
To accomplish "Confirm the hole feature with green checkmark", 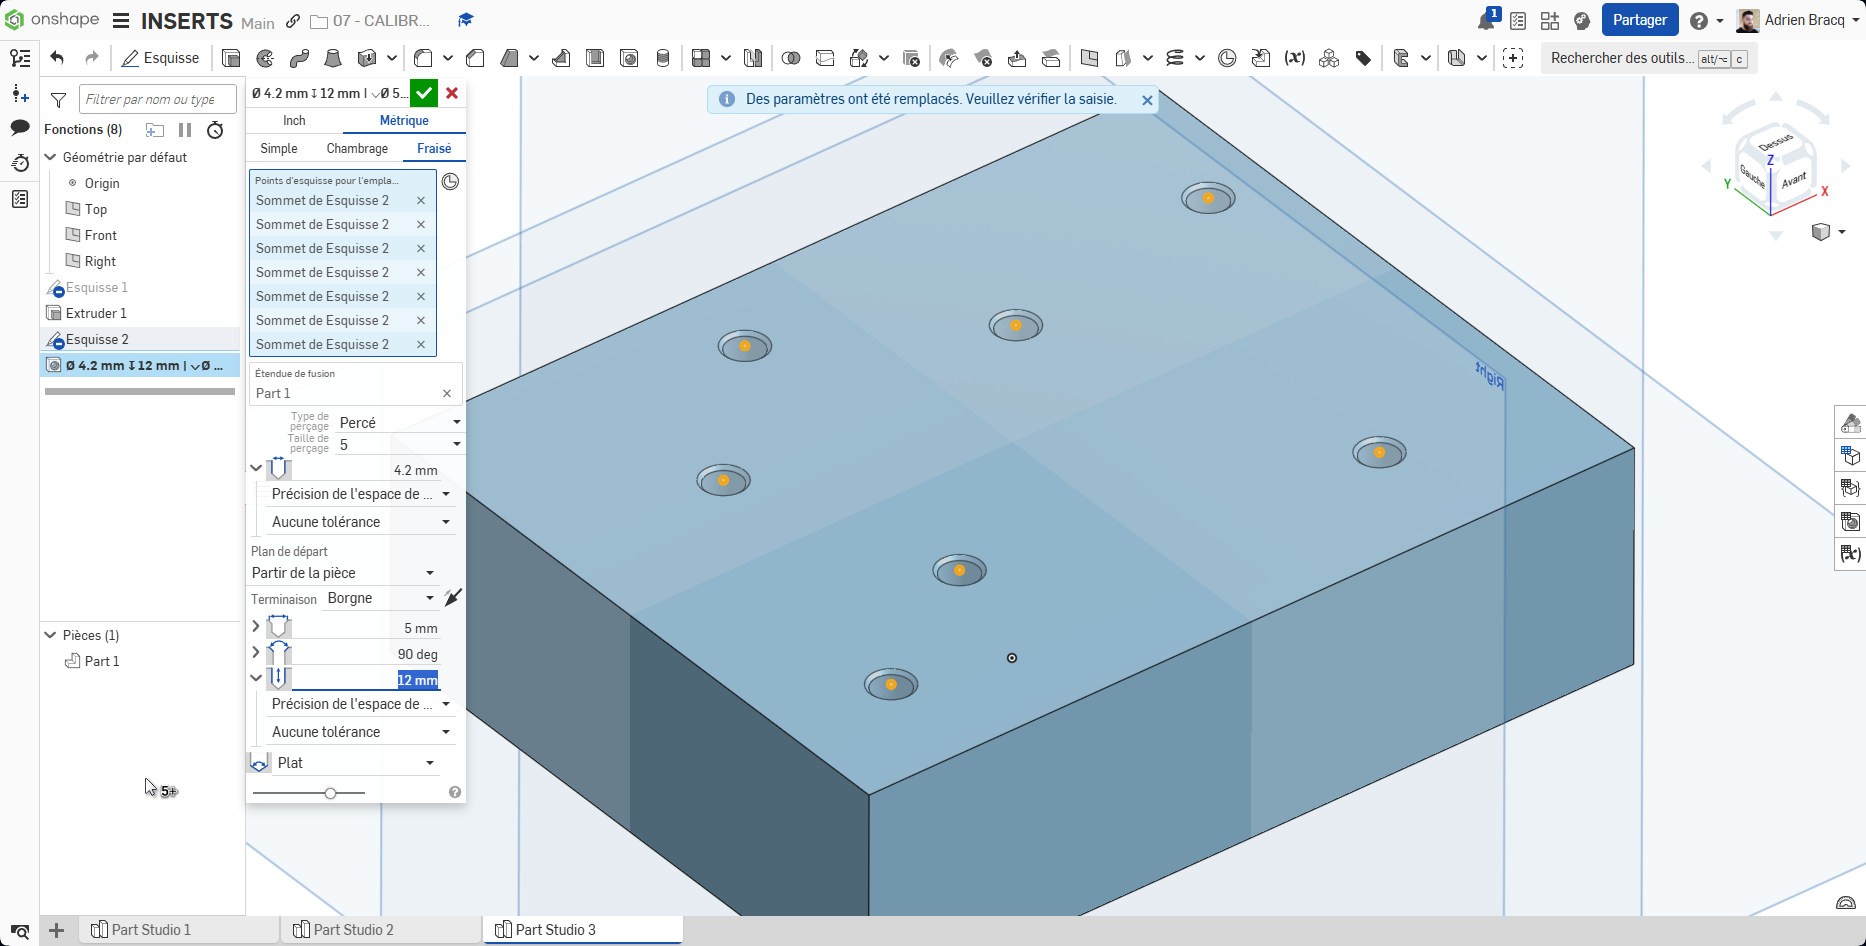I will click(x=424, y=93).
